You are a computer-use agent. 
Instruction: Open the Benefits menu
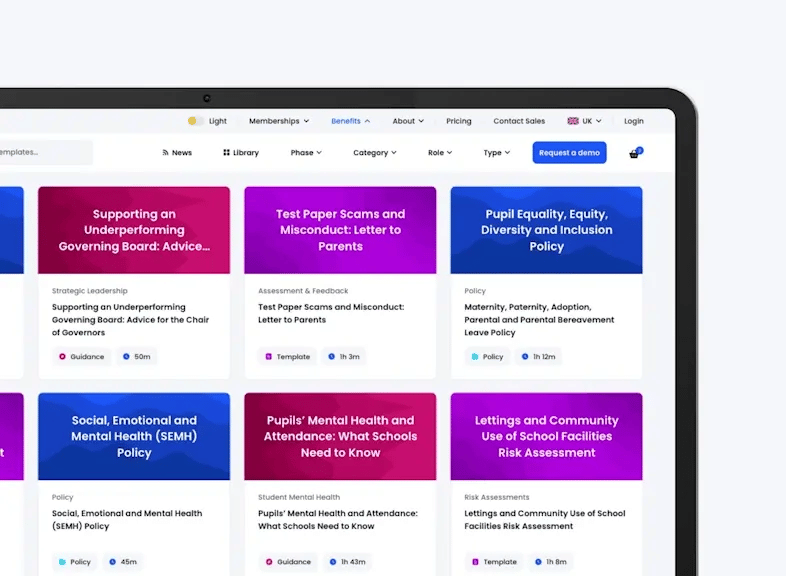tap(350, 121)
